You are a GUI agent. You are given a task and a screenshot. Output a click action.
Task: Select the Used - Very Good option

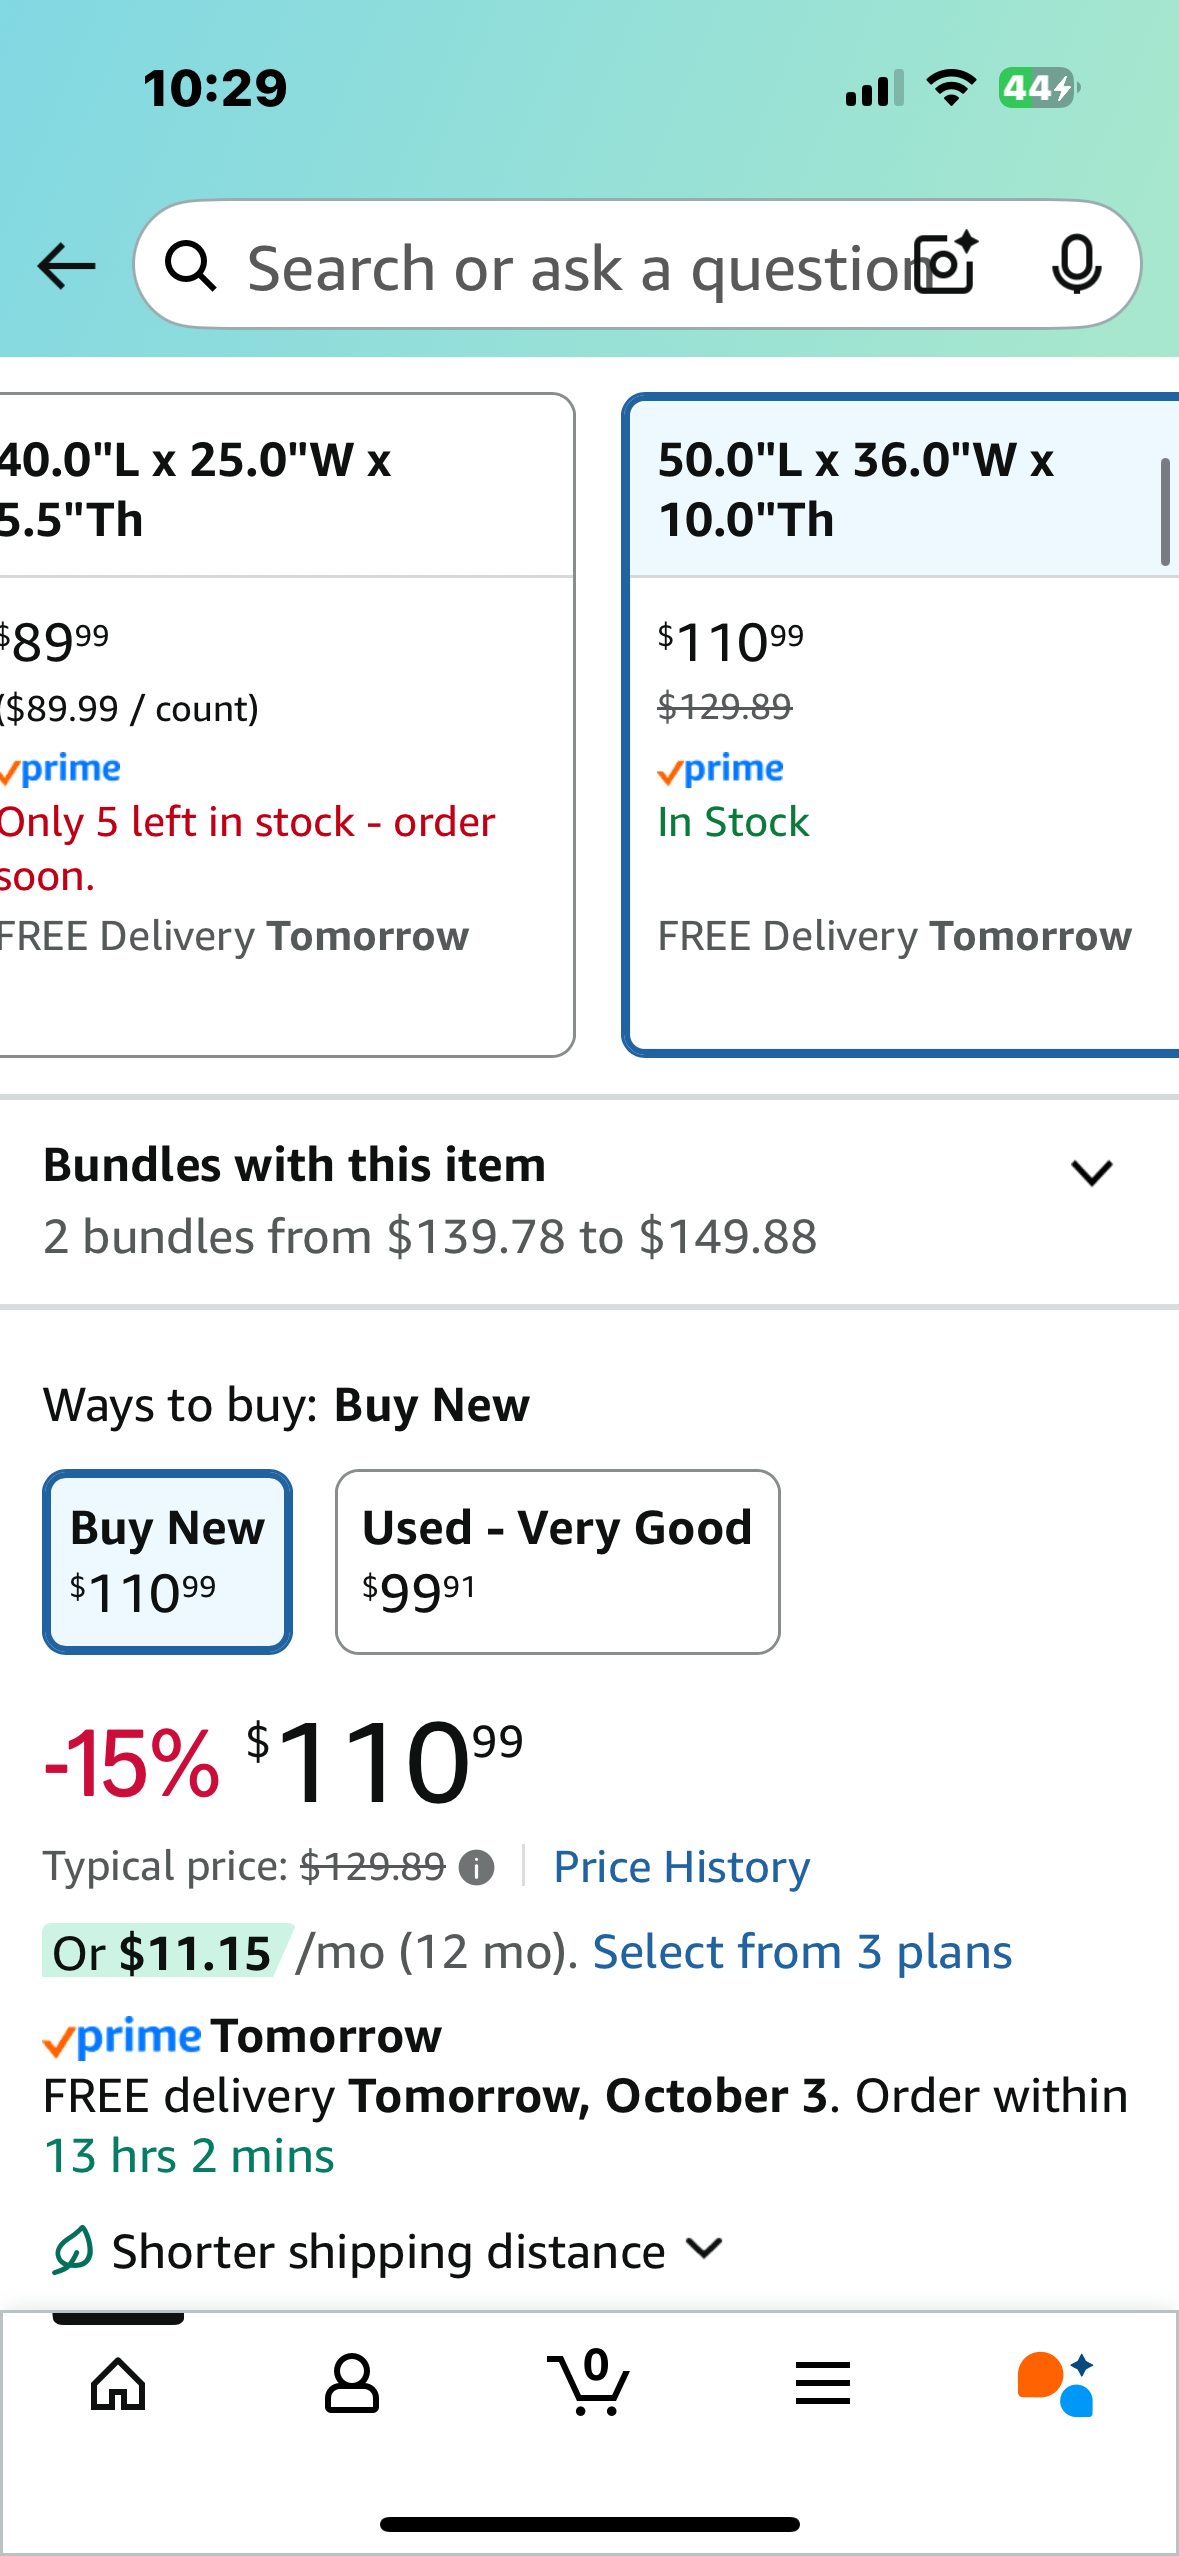coord(557,1561)
